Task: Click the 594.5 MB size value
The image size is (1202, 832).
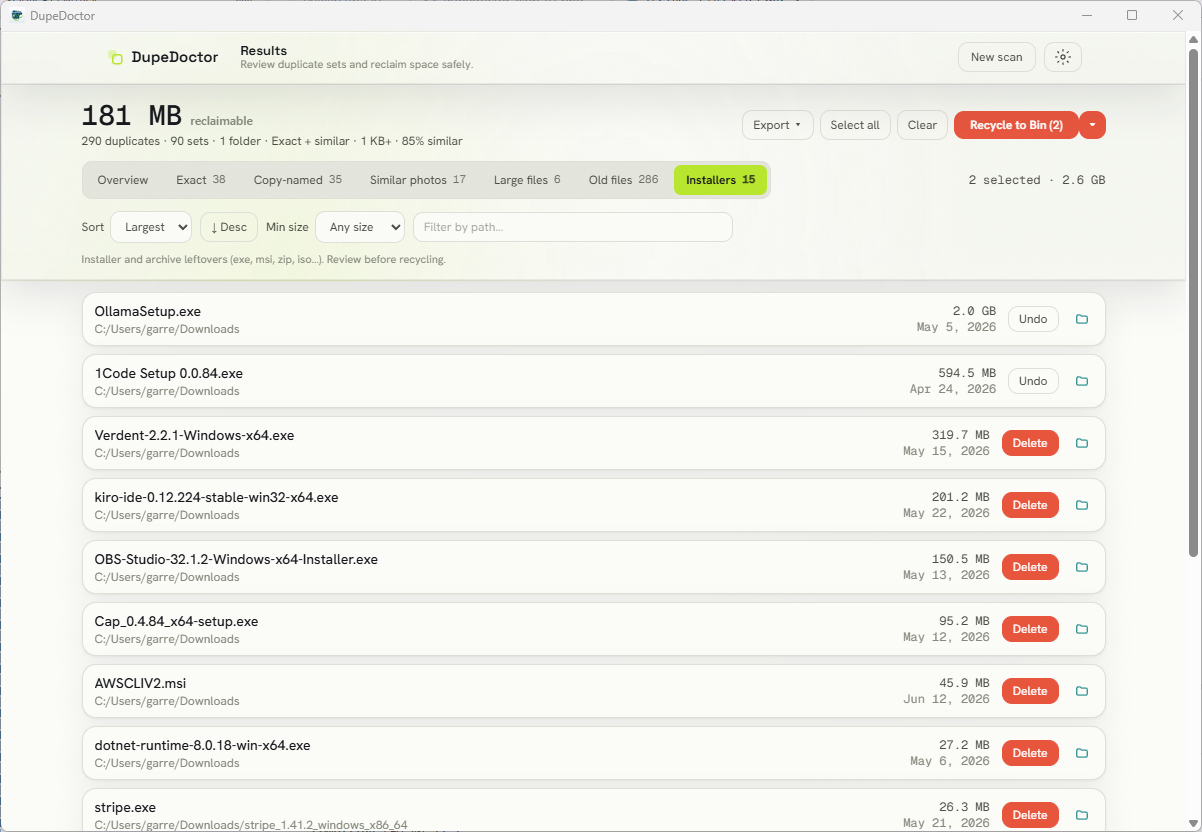Action: click(x=967, y=373)
